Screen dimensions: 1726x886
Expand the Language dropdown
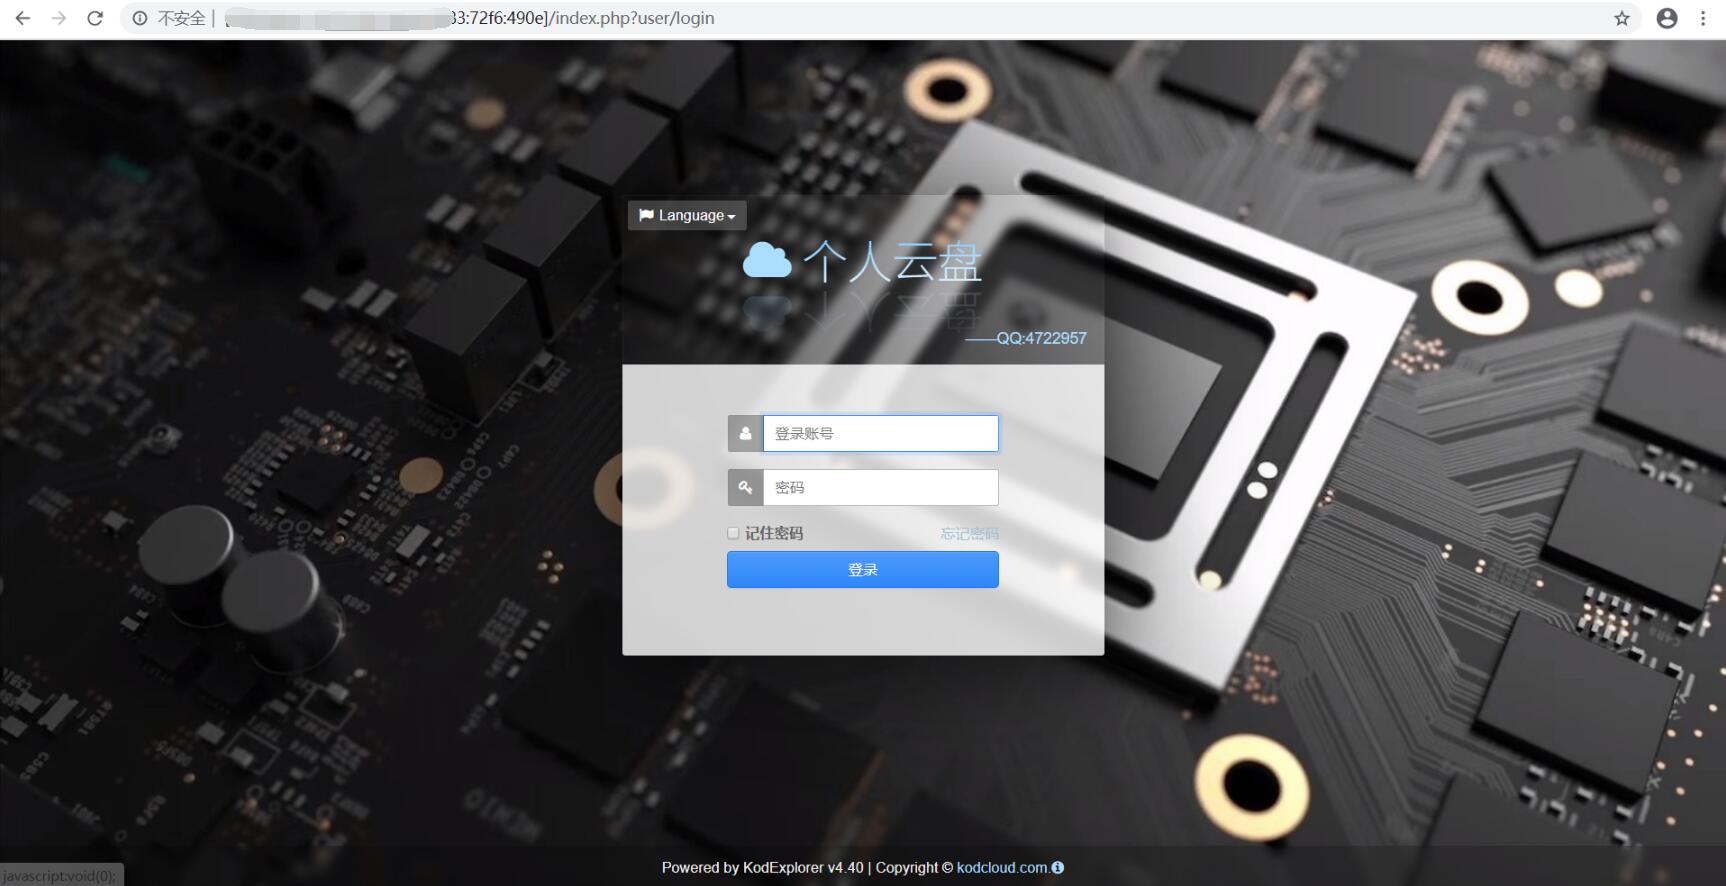pos(687,215)
